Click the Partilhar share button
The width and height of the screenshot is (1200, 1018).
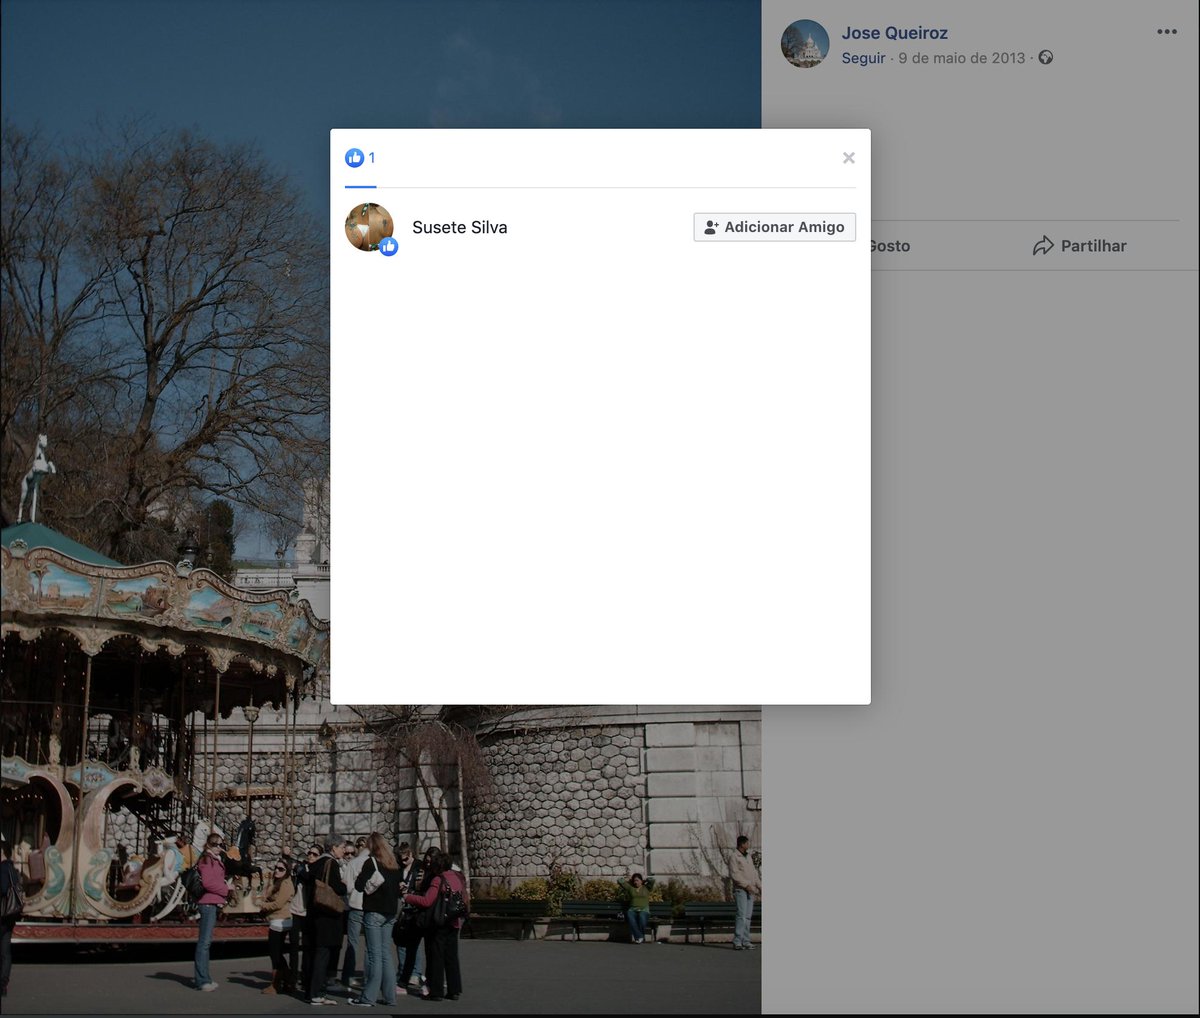point(1080,246)
